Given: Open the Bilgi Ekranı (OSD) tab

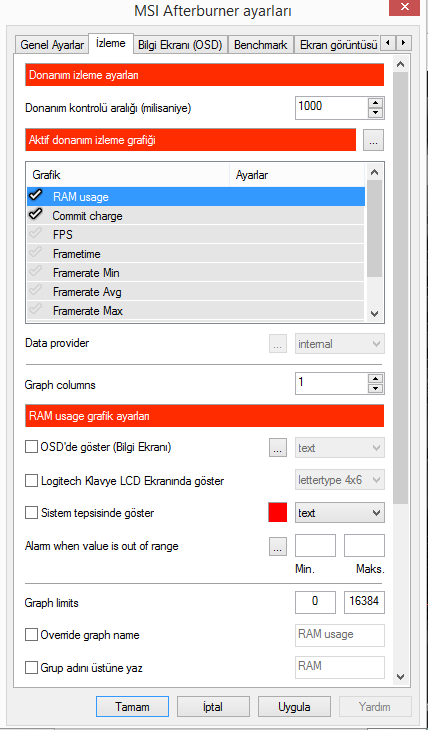Looking at the screenshot, I should click(180, 45).
